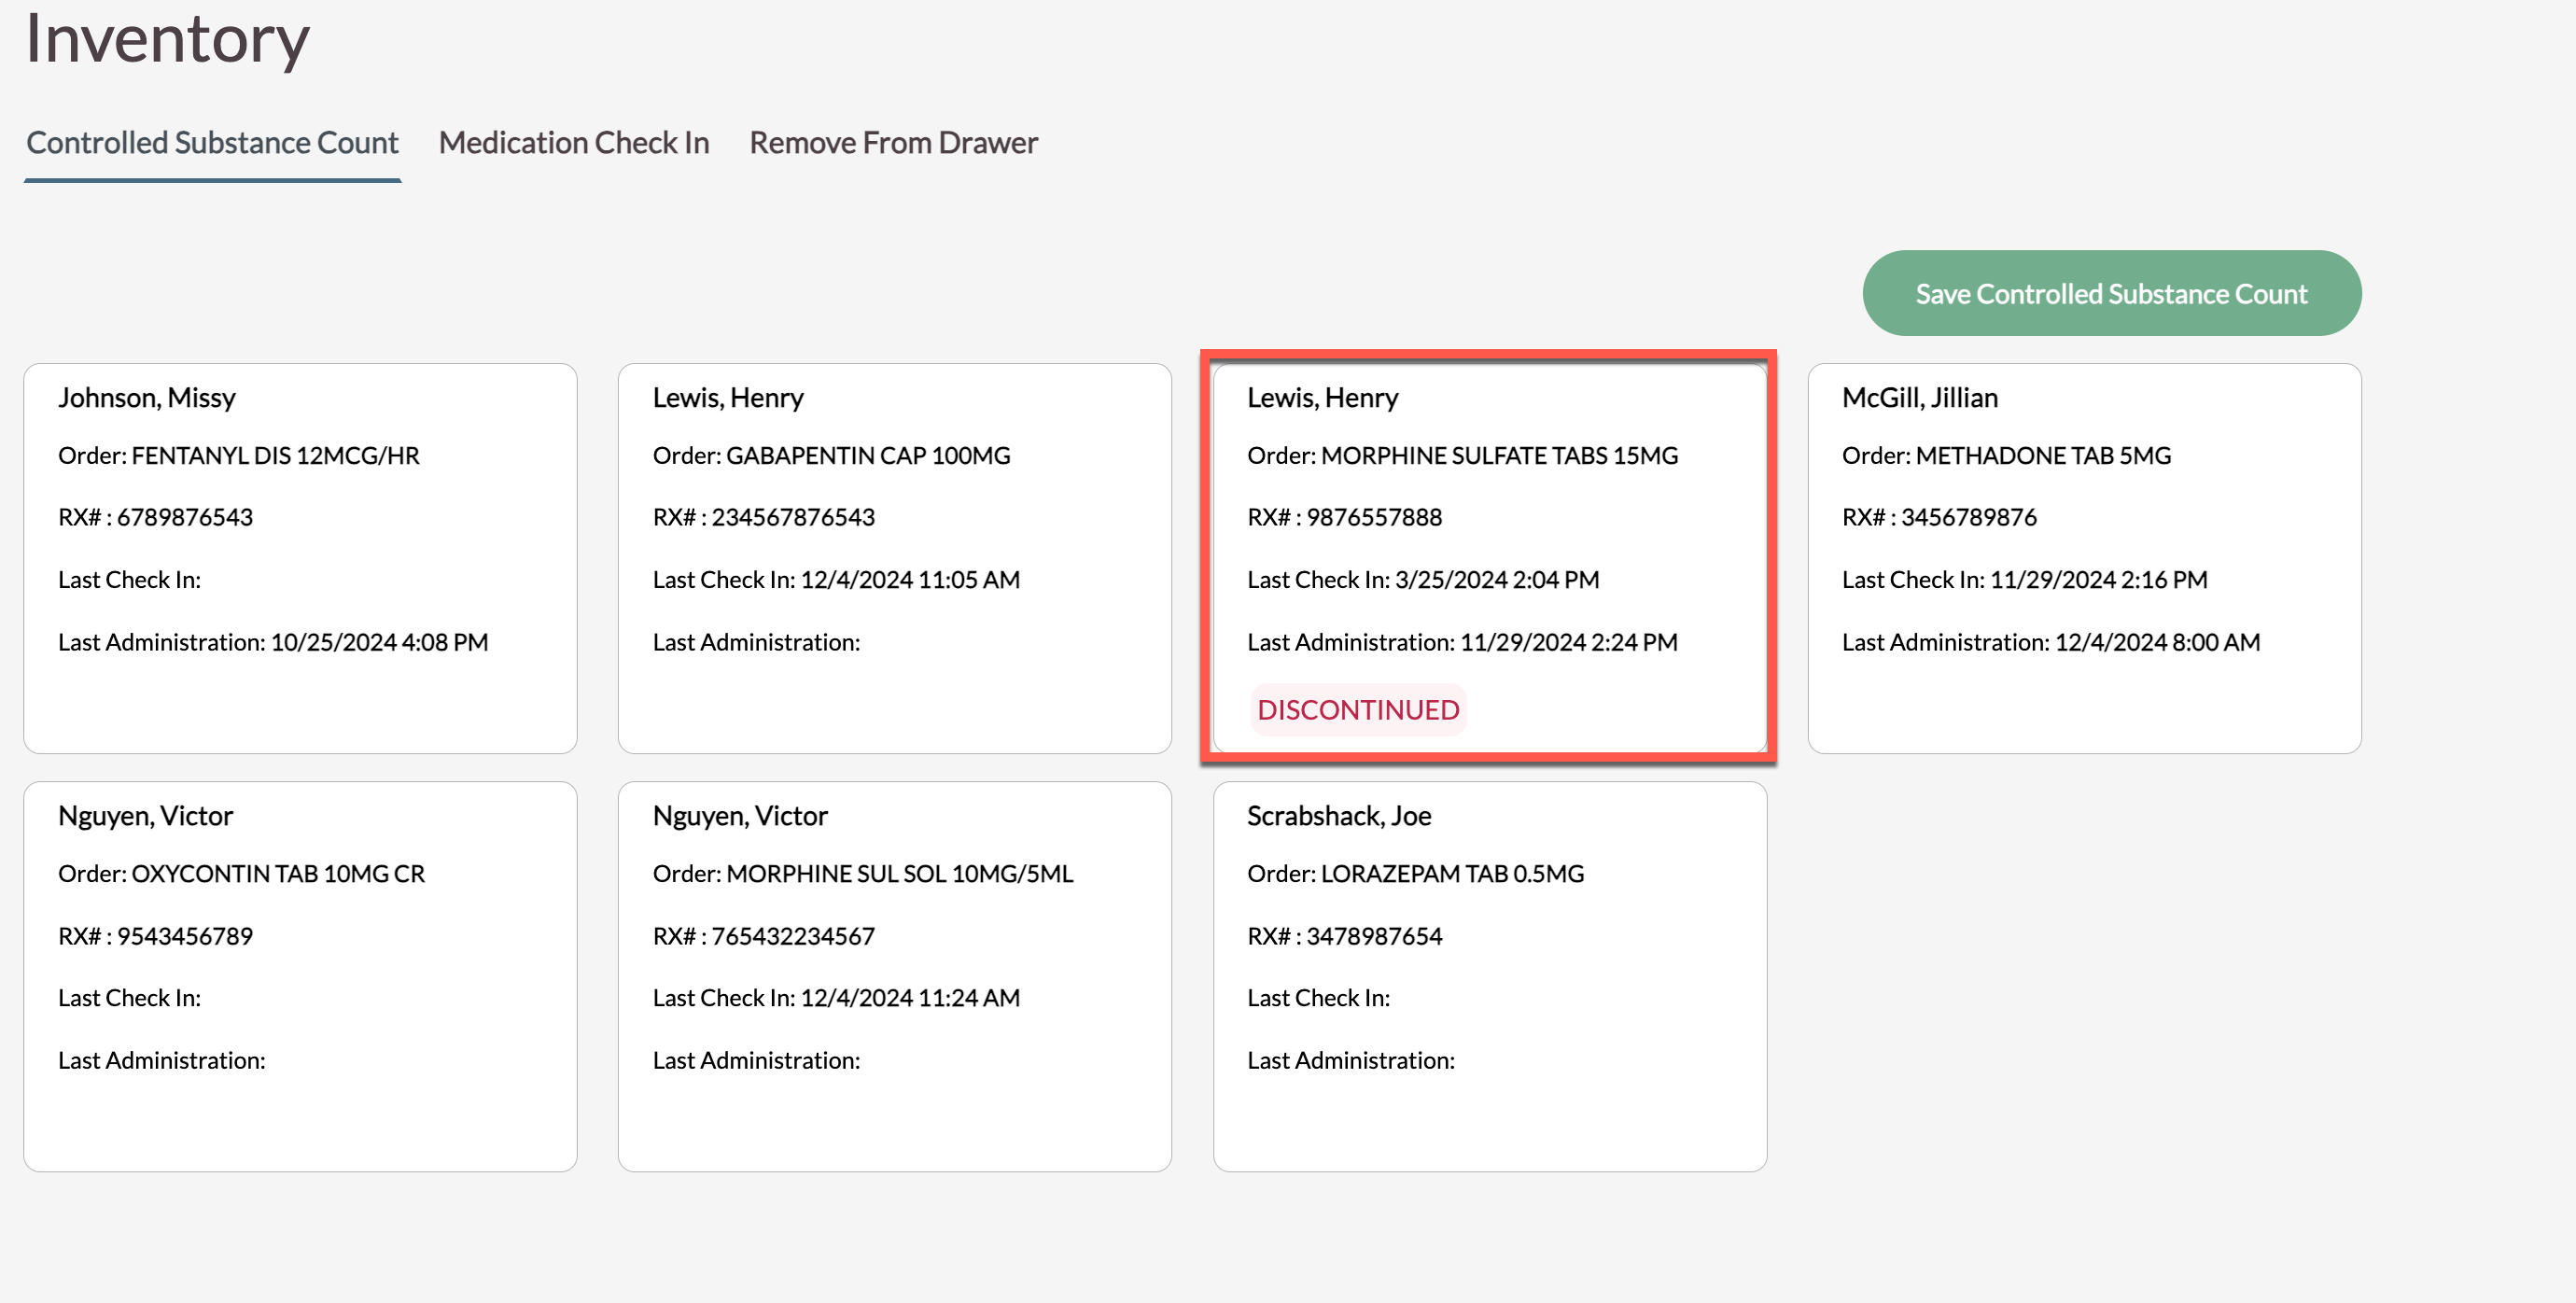Click the Order: LORAZEPAM TAB 0.5MG text
The image size is (2576, 1303).
(x=1415, y=874)
